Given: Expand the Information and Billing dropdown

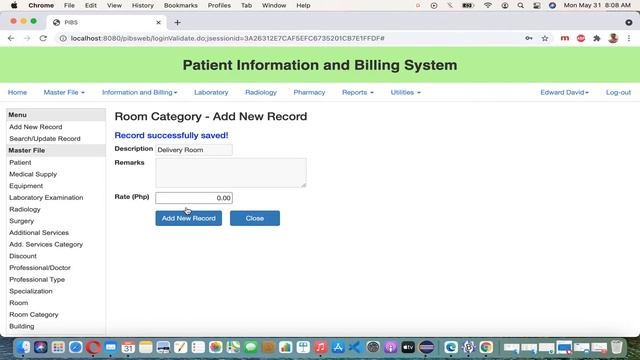Looking at the screenshot, I should [x=140, y=92].
